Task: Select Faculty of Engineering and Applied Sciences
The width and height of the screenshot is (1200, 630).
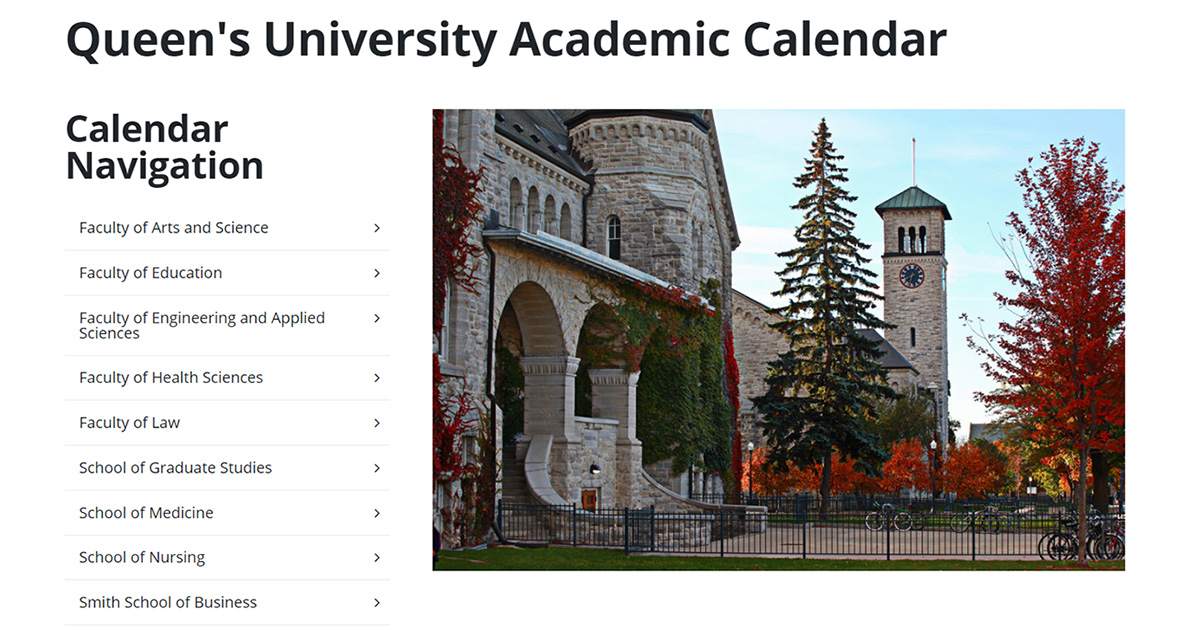Action: (x=202, y=325)
